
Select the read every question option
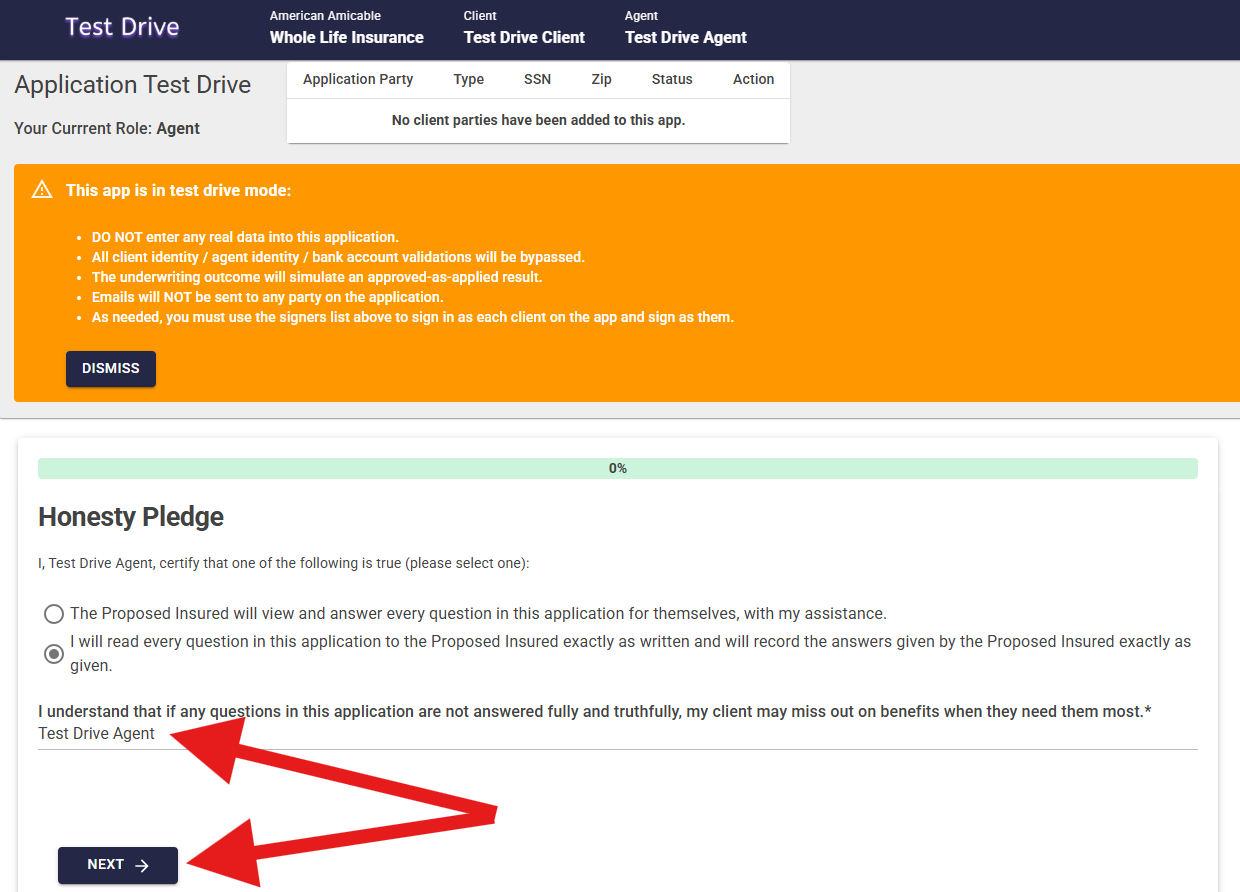pos(54,654)
